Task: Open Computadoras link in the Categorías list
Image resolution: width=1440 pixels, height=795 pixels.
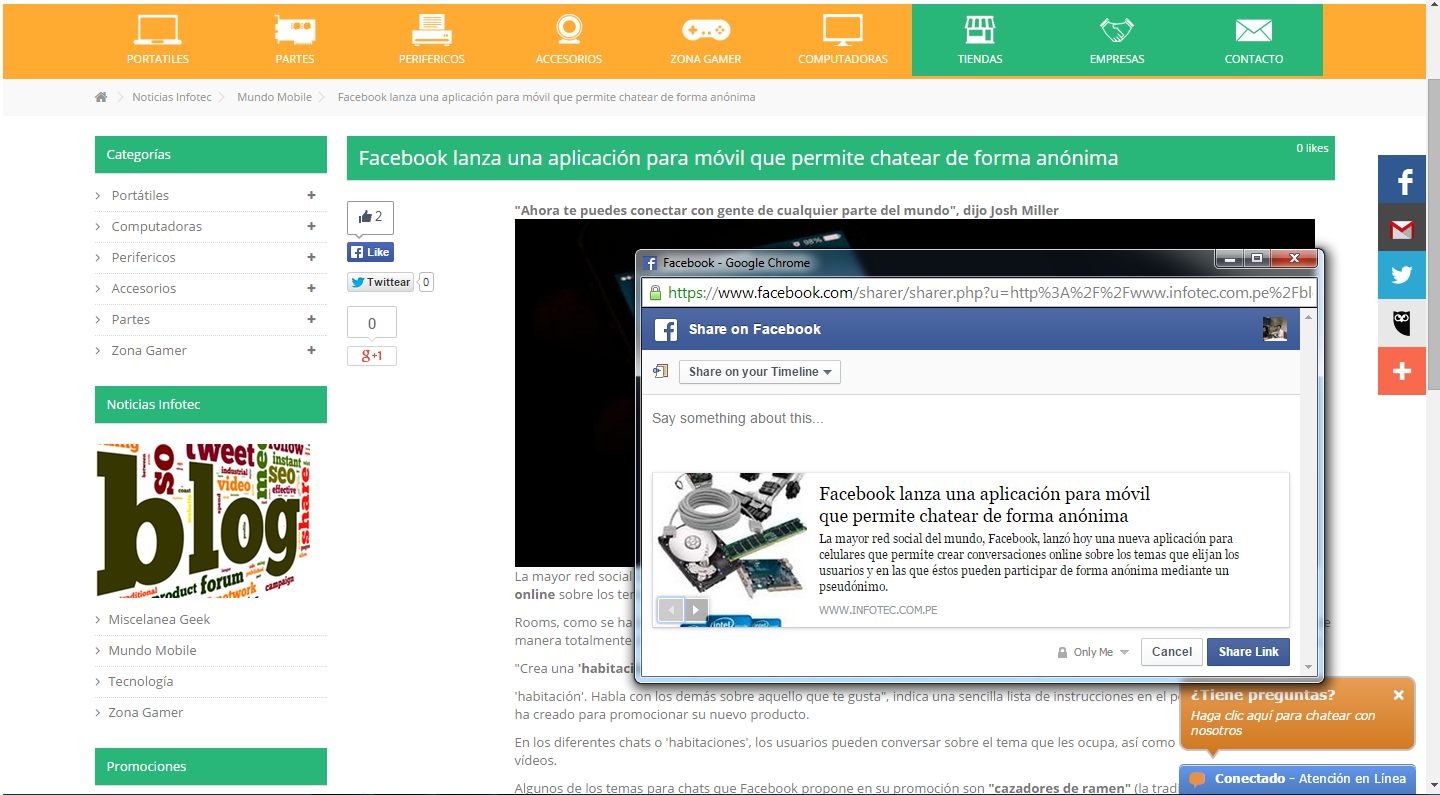Action: pos(157,226)
